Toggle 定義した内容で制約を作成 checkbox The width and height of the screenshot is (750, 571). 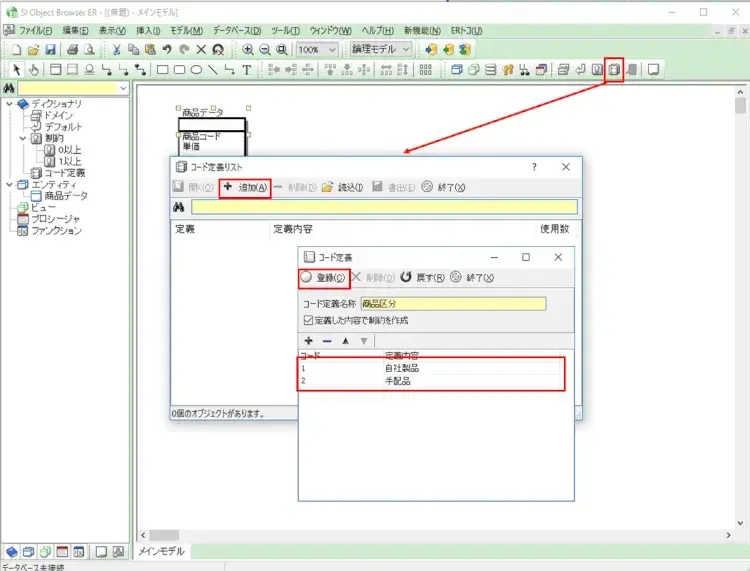[308, 320]
